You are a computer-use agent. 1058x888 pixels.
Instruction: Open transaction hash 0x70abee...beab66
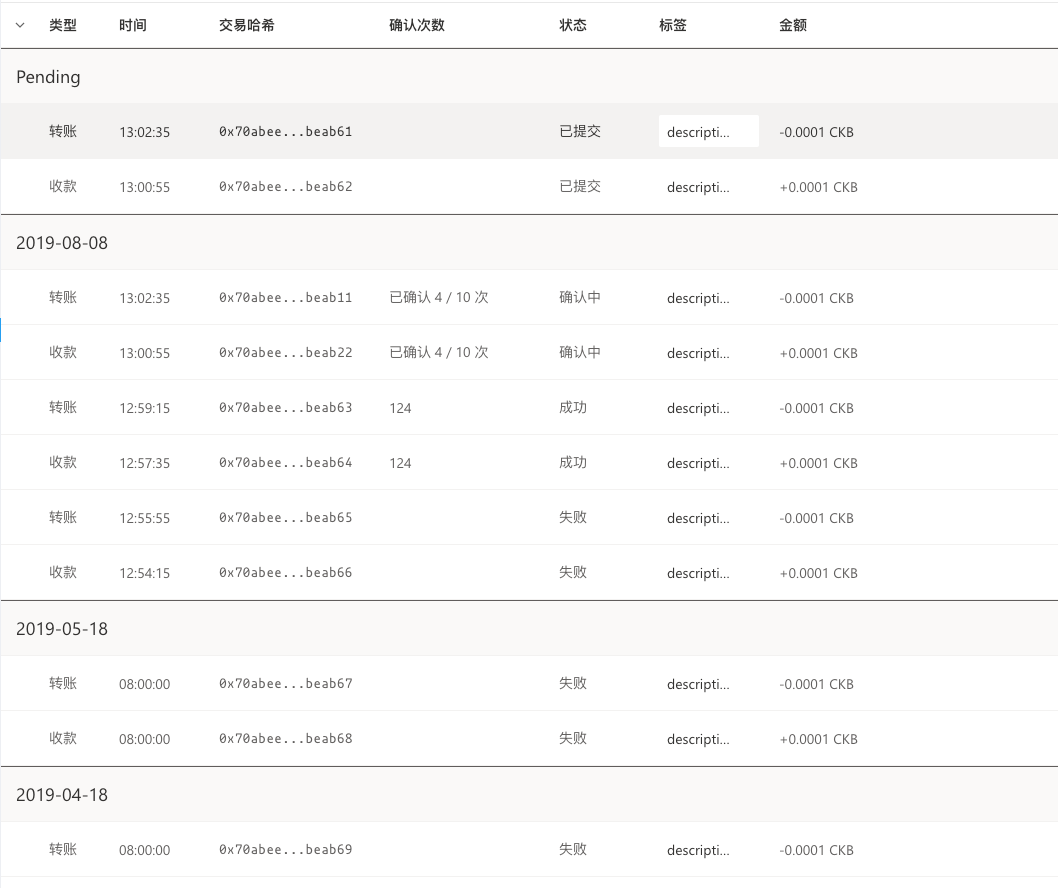285,573
